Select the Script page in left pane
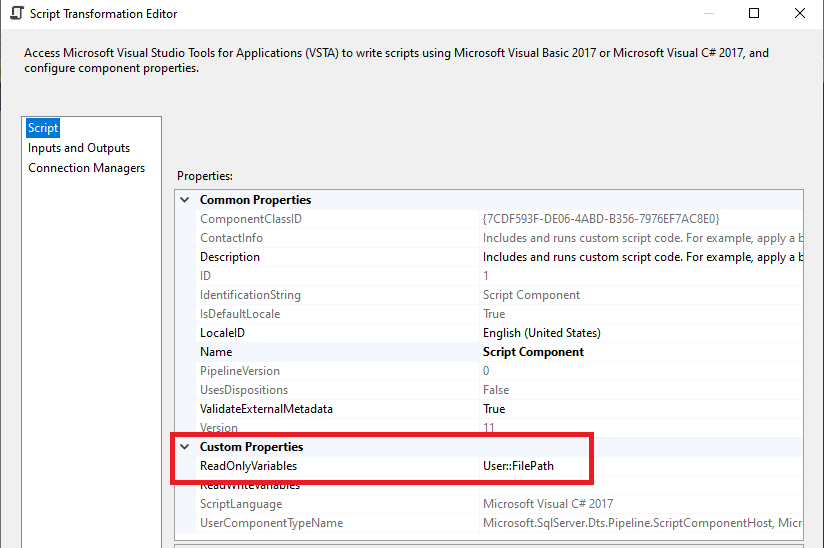826x548 pixels. click(x=44, y=128)
